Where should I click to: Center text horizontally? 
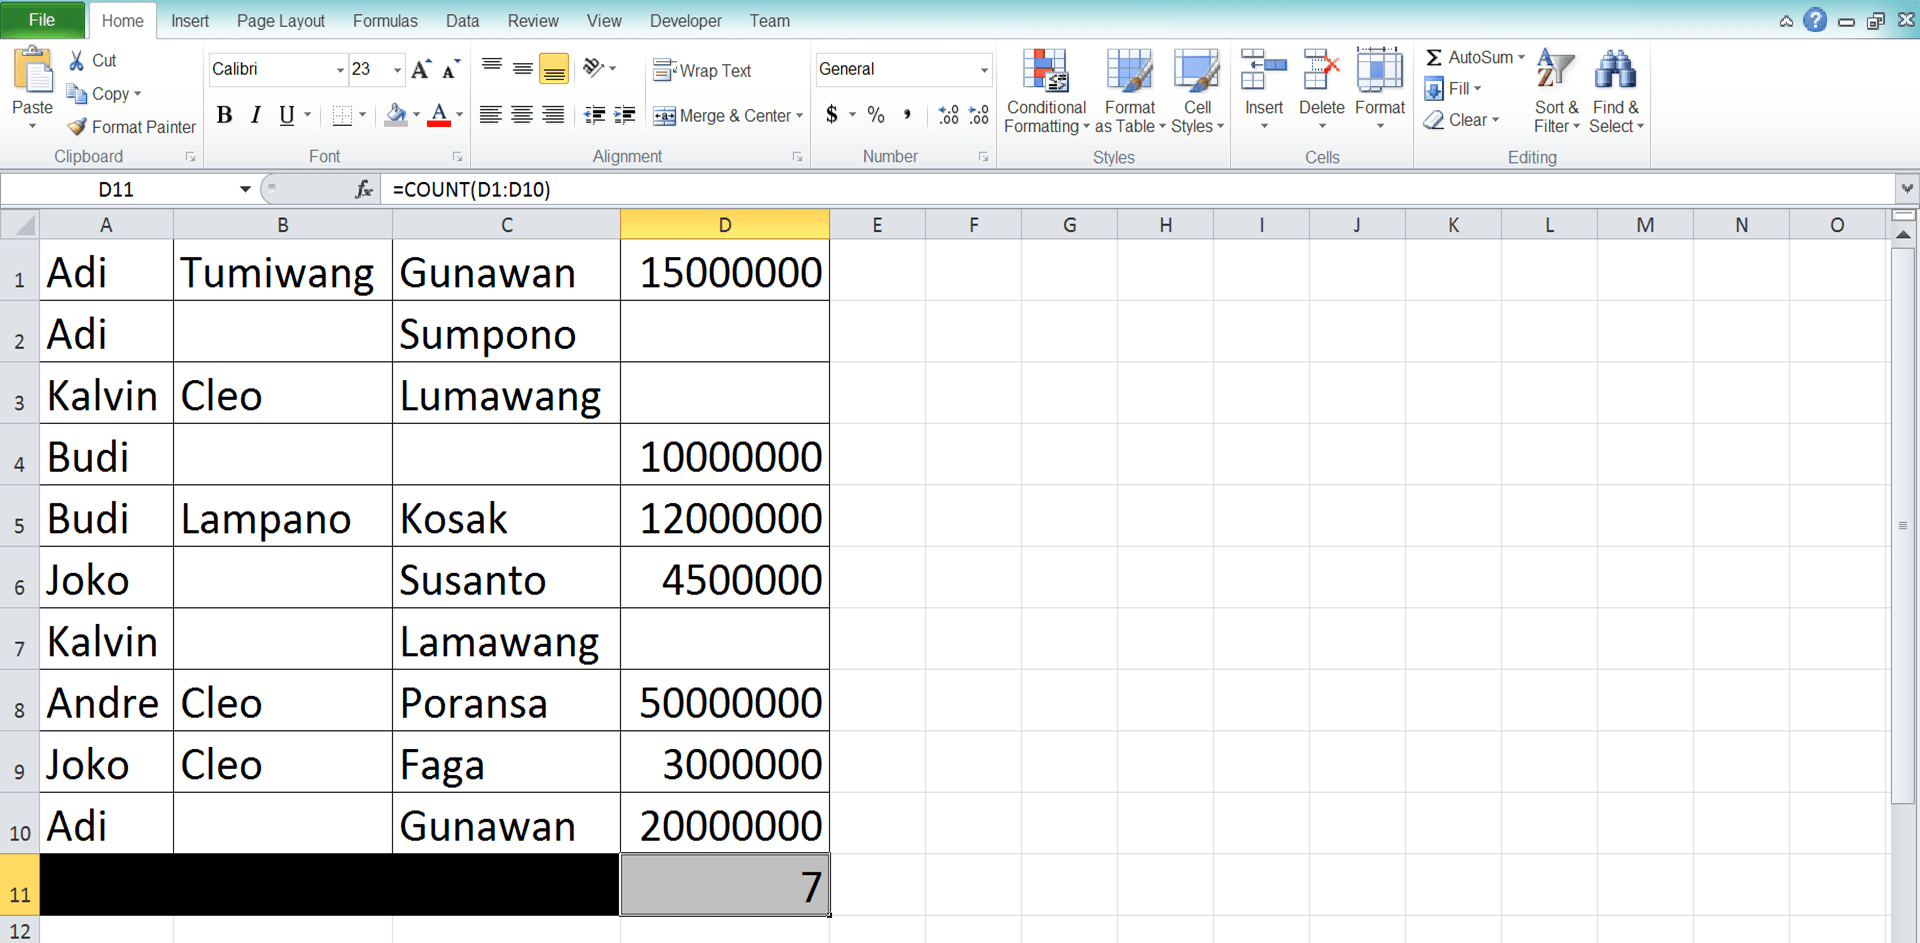pos(521,115)
